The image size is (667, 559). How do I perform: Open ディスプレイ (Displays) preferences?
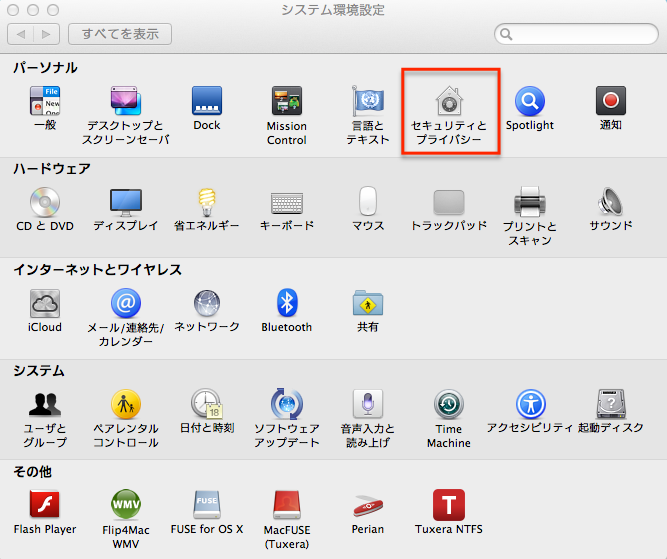coord(125,202)
